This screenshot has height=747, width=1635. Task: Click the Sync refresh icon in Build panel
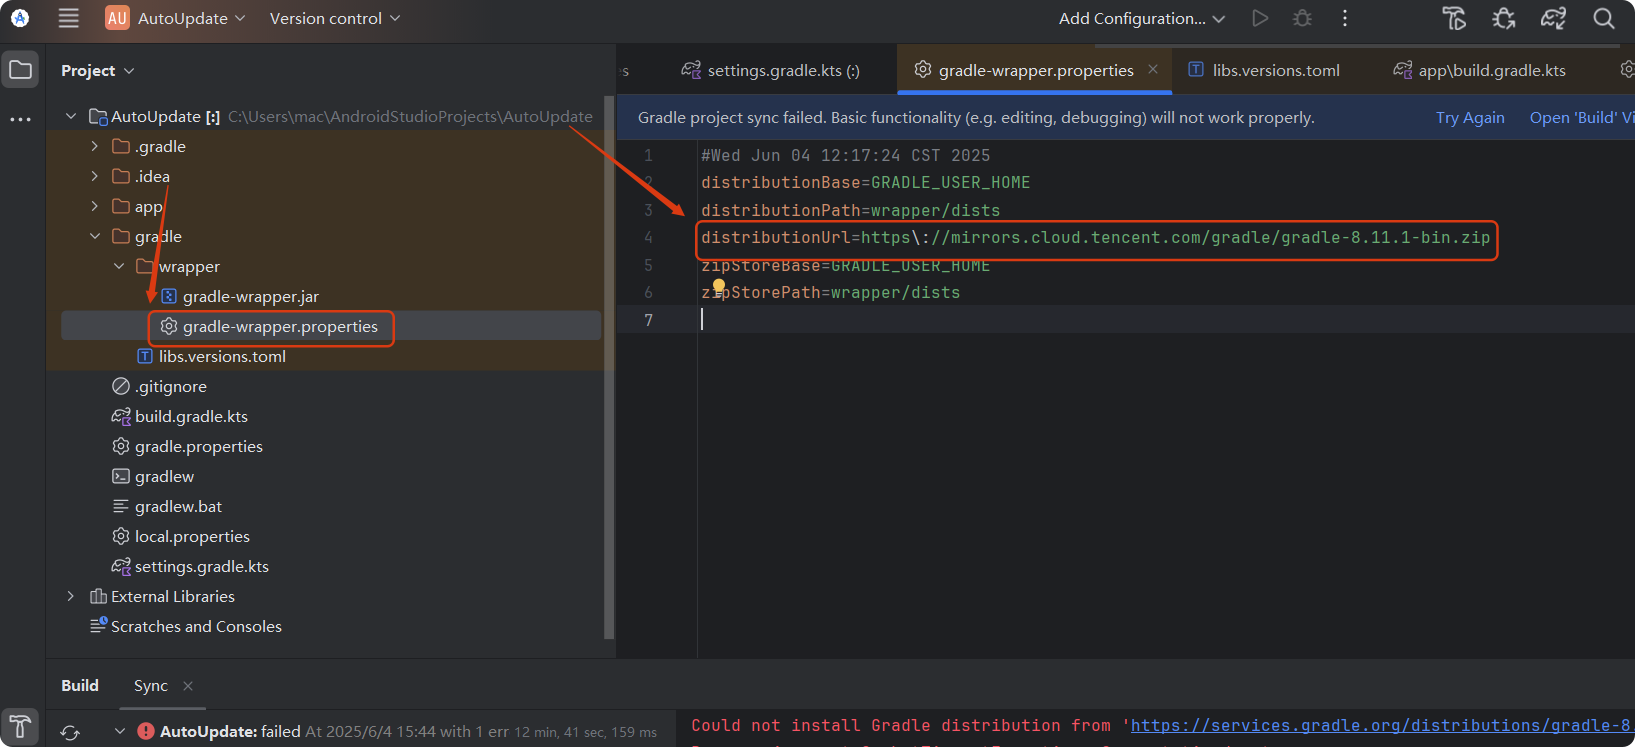point(70,732)
